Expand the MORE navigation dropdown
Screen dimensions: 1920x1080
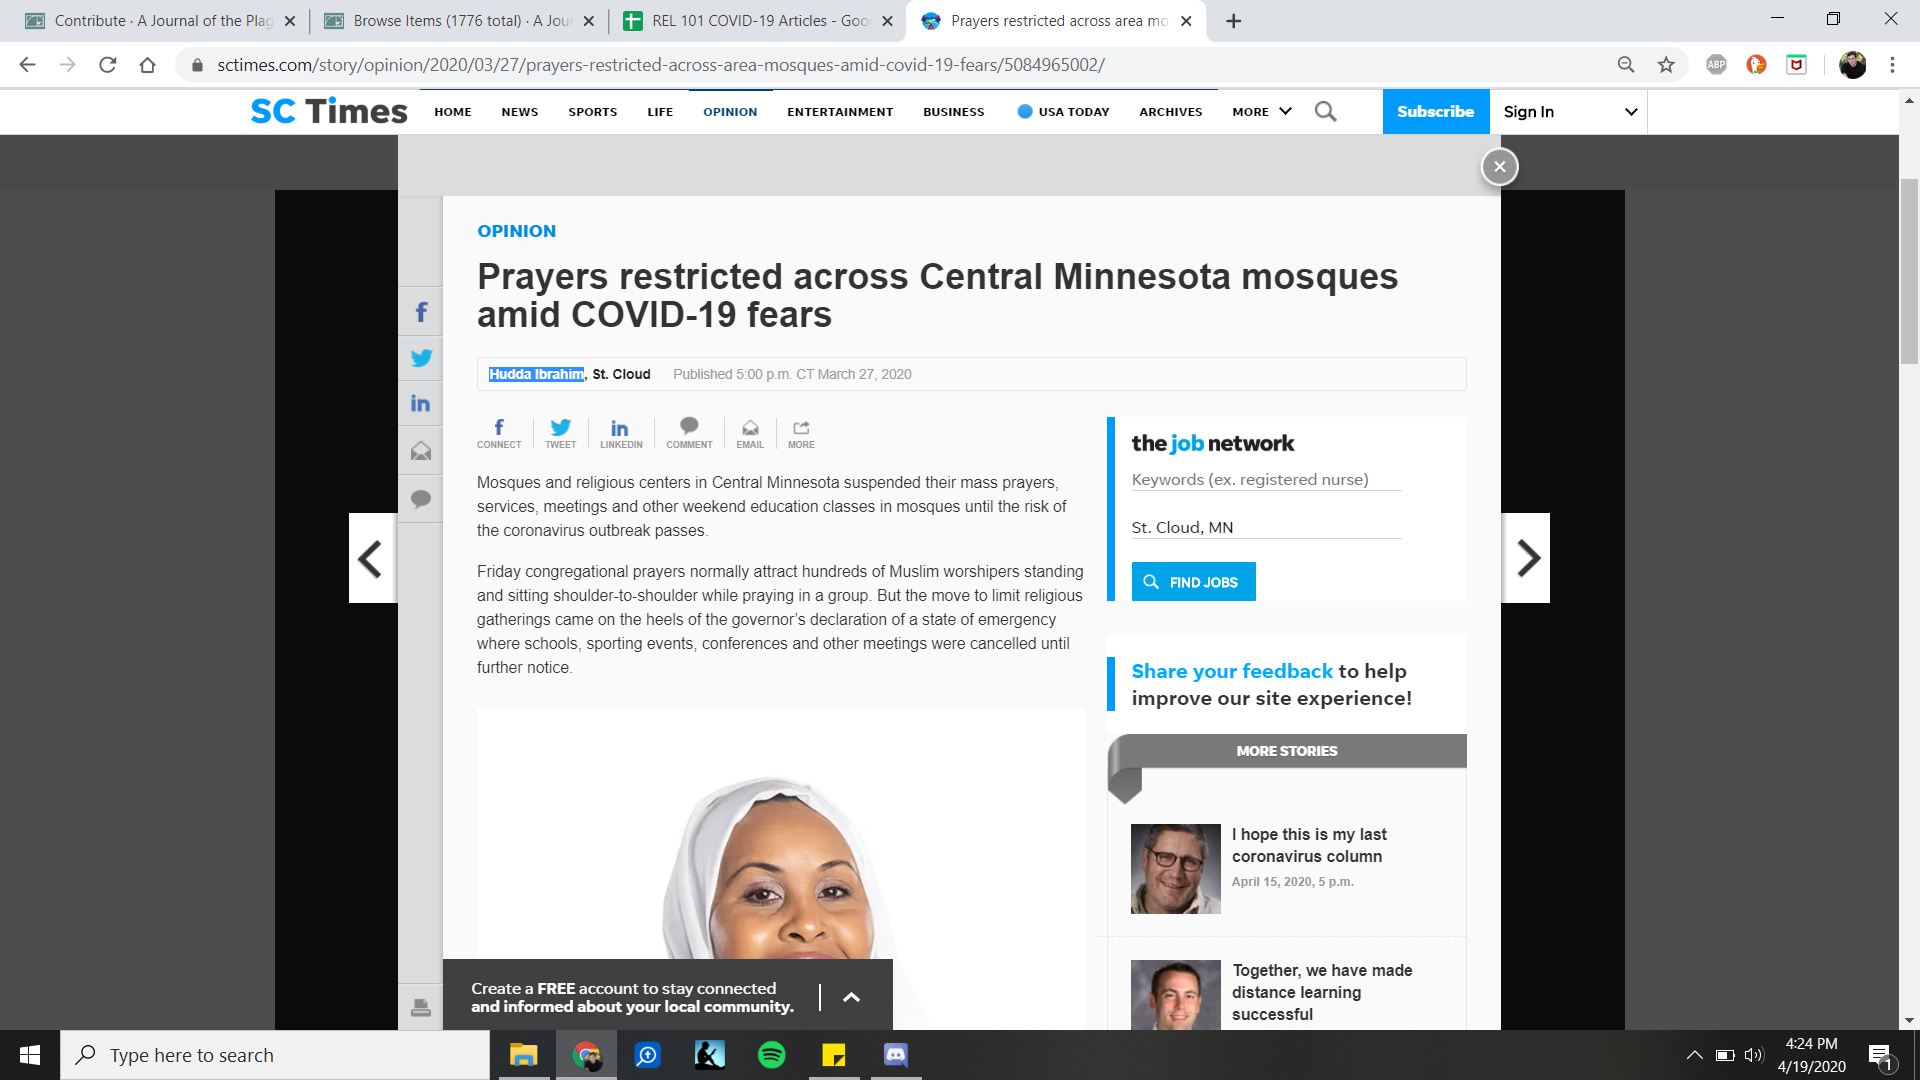pyautogui.click(x=1262, y=111)
